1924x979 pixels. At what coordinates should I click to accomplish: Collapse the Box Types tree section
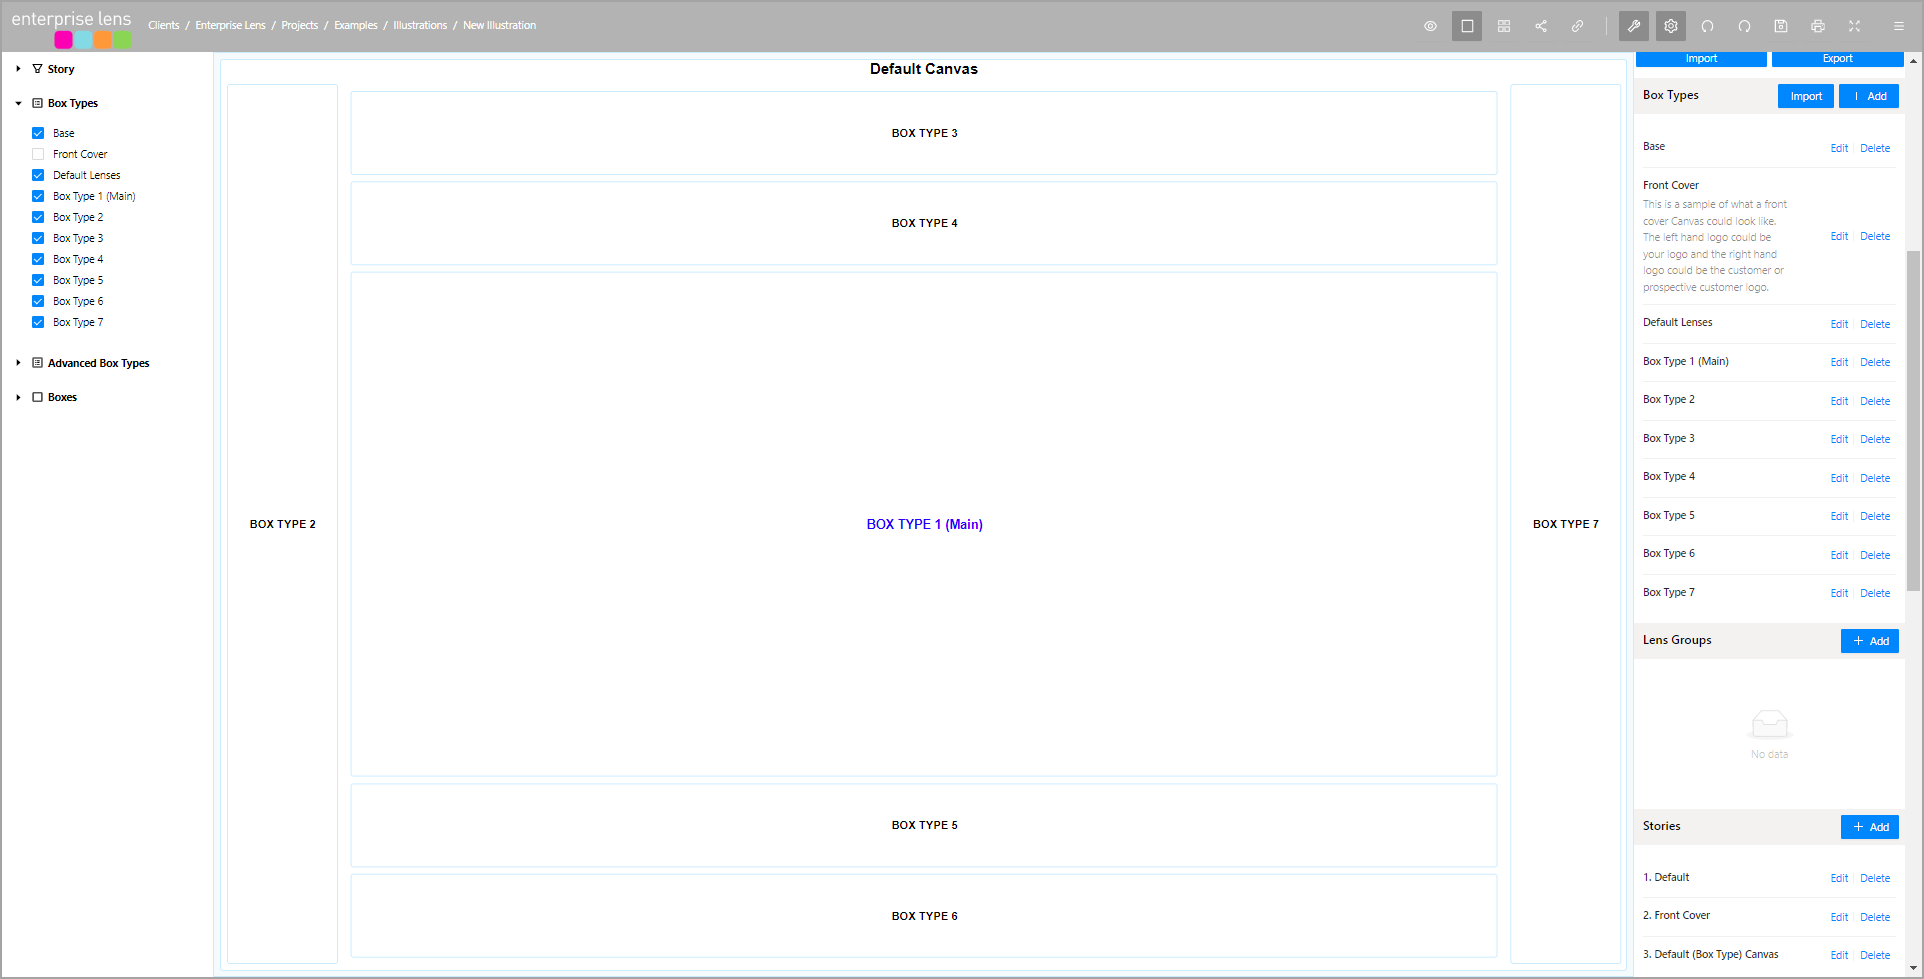click(18, 103)
